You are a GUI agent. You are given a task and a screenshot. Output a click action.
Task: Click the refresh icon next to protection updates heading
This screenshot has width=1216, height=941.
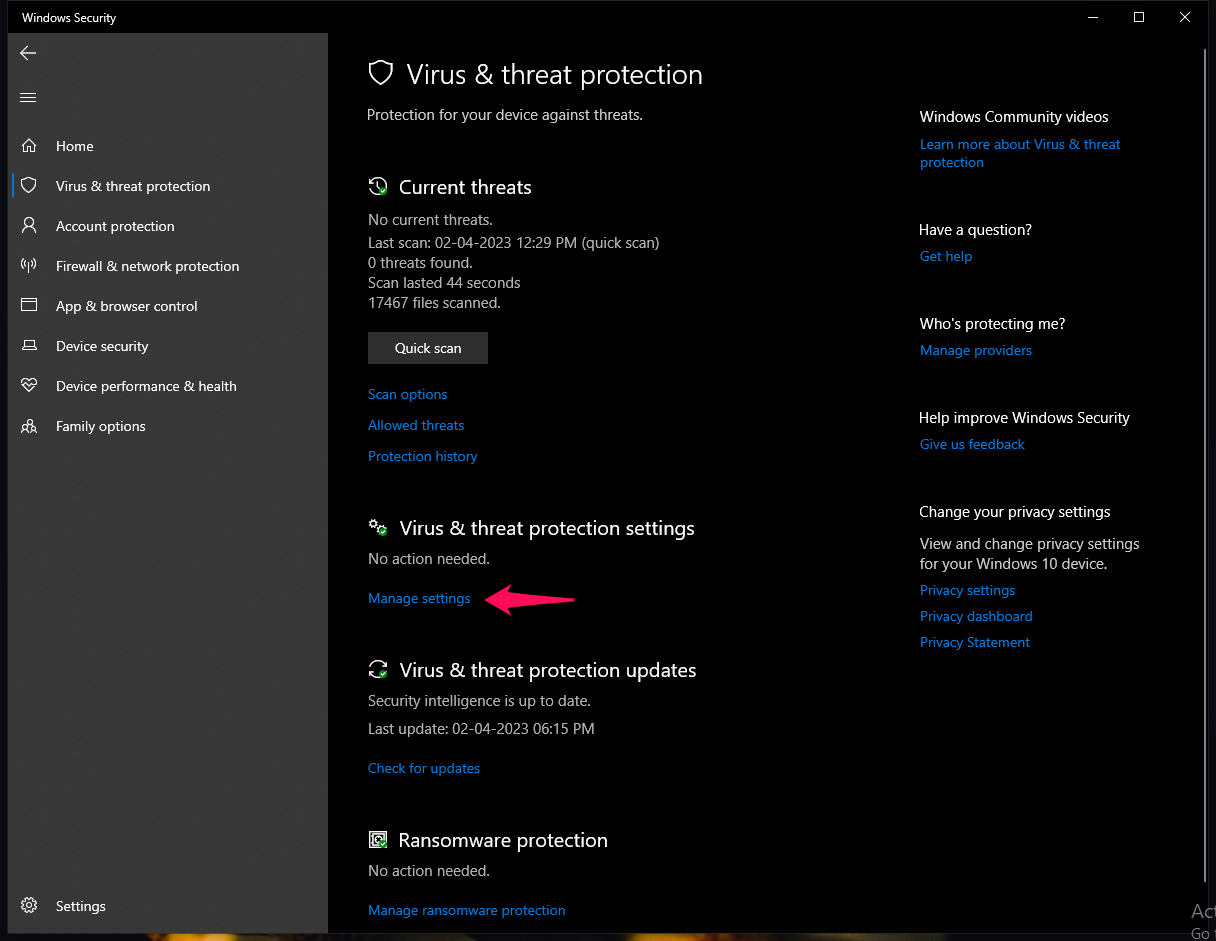pyautogui.click(x=378, y=670)
